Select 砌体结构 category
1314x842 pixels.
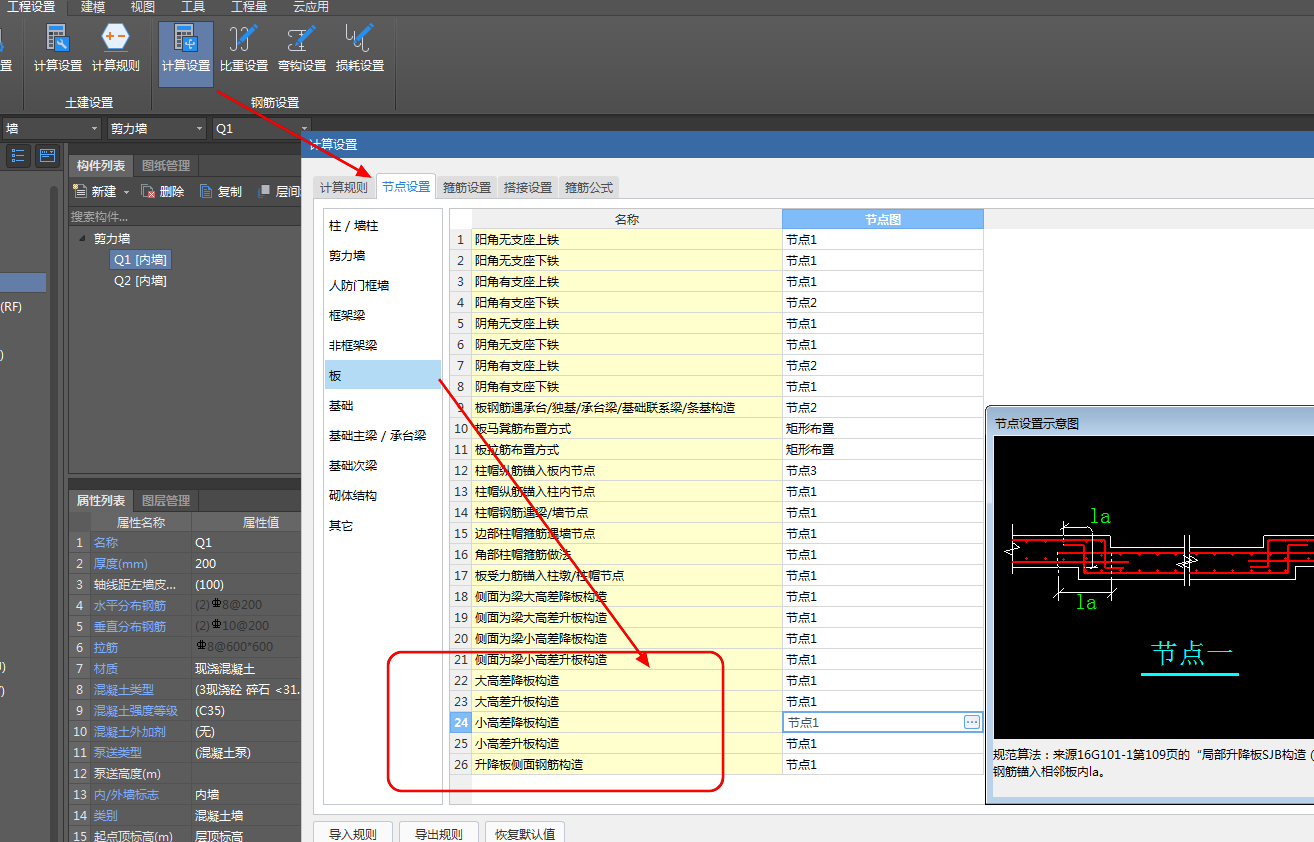(382, 496)
